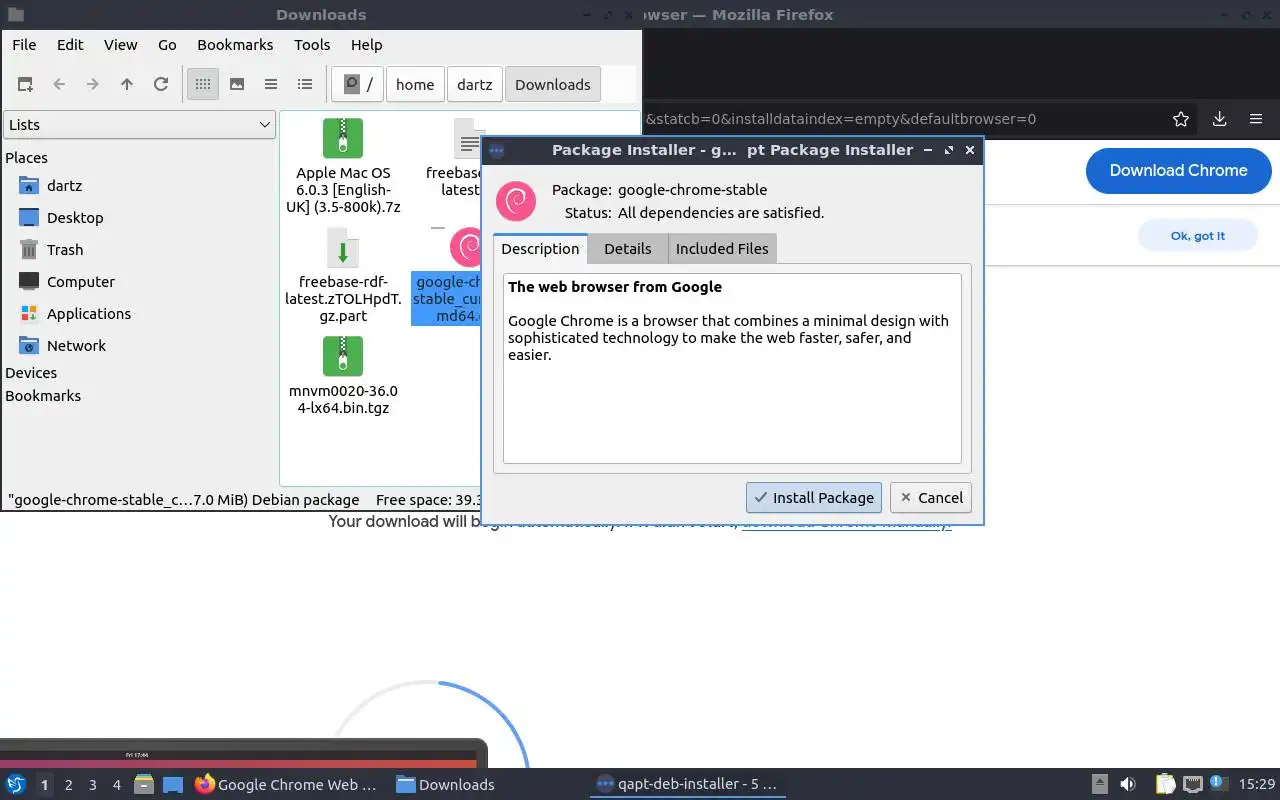This screenshot has width=1280, height=800.
Task: Open Firefox hamburger menu
Action: 1256,119
